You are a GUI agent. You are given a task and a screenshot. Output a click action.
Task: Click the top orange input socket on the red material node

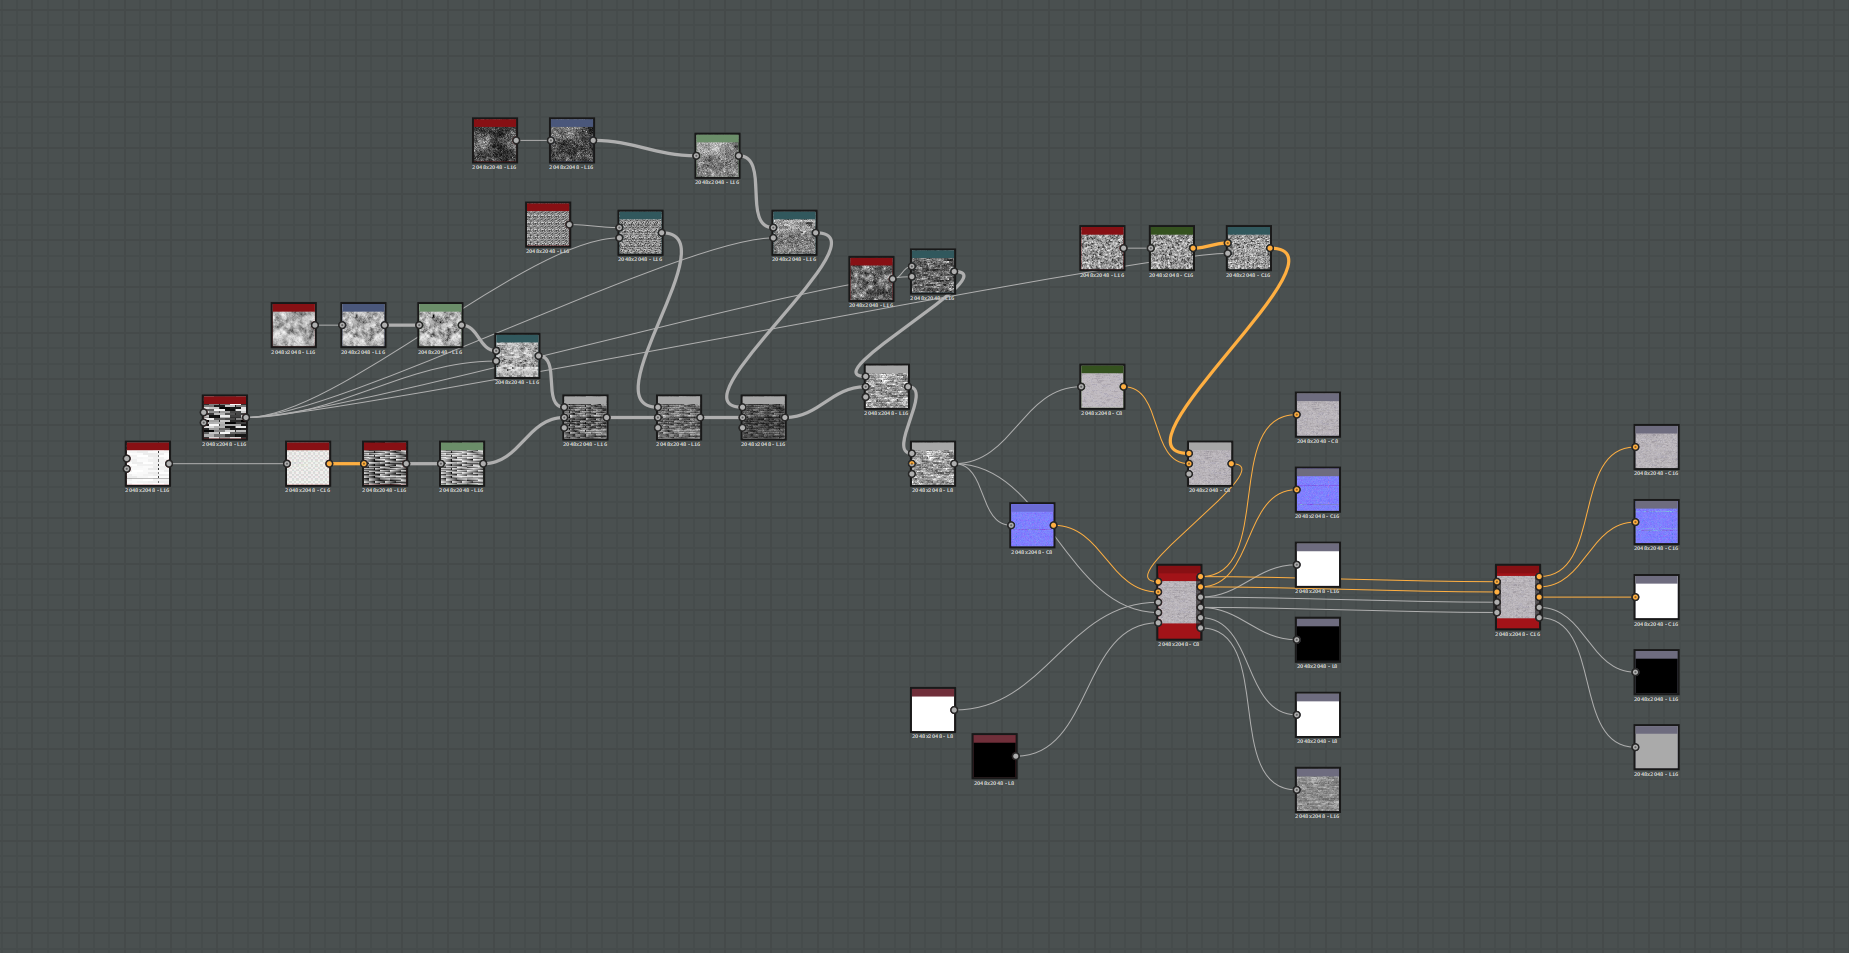(1158, 581)
